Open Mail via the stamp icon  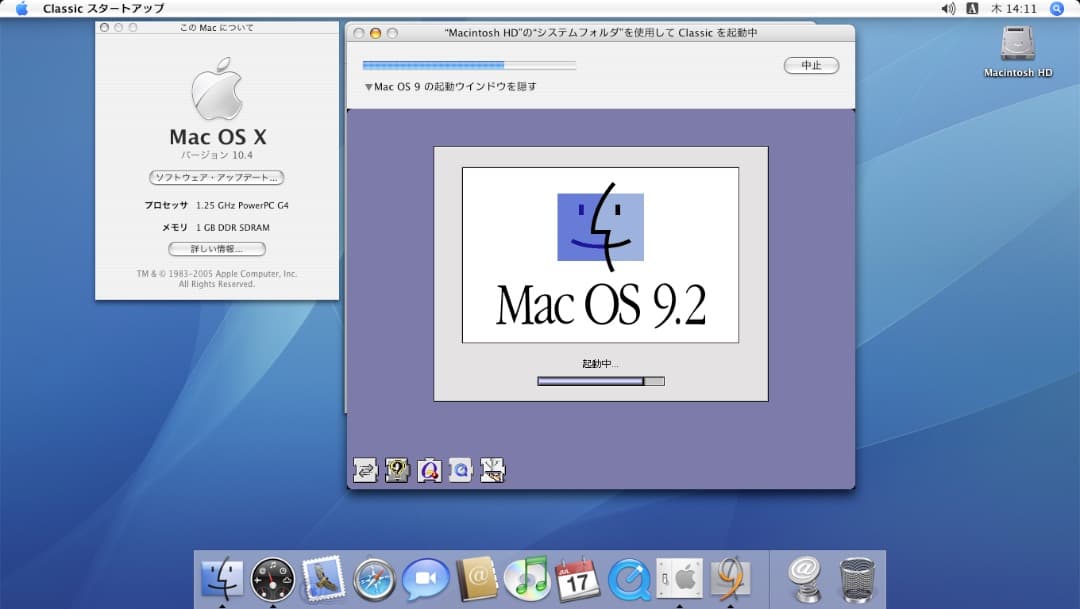point(323,578)
